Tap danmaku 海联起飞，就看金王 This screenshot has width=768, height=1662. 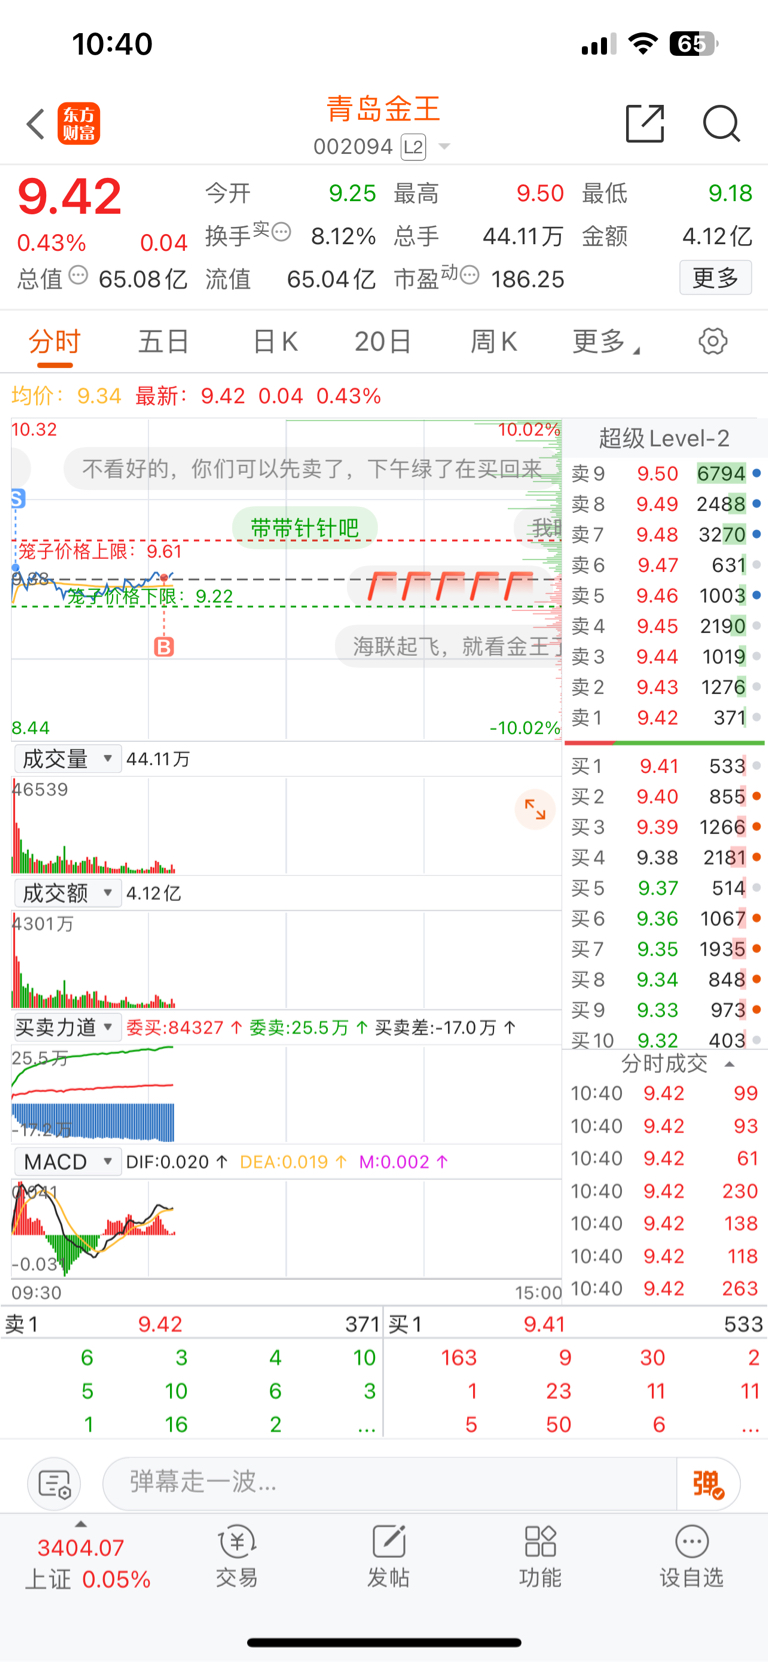click(449, 647)
